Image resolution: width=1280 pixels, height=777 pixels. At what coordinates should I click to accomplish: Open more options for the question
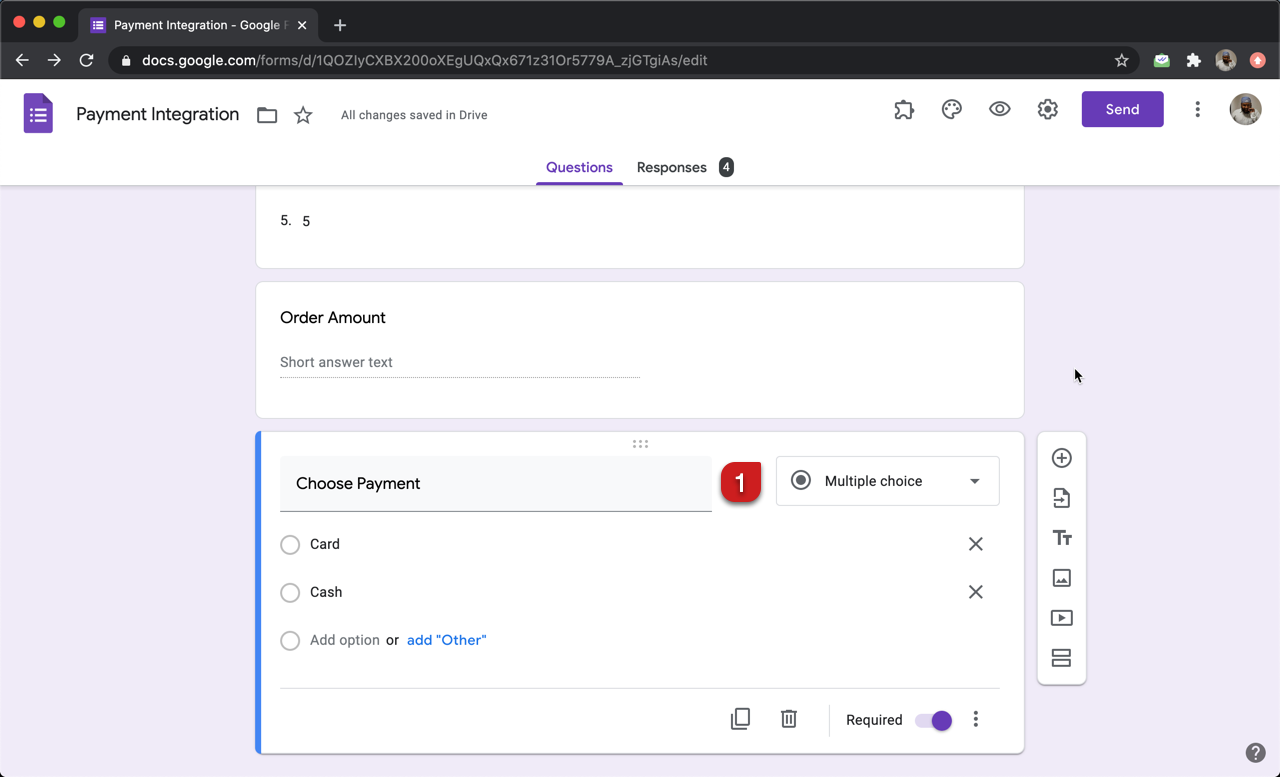pos(975,719)
